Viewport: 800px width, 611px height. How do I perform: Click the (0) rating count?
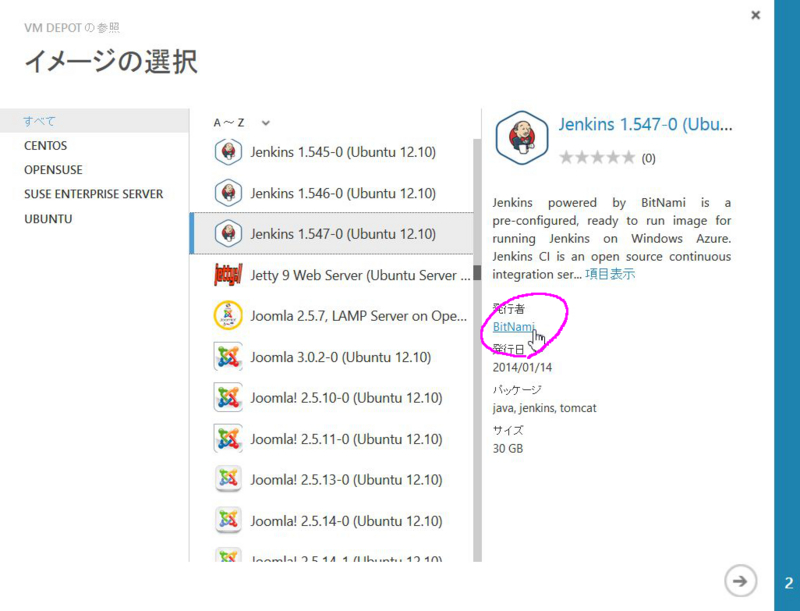(x=648, y=159)
